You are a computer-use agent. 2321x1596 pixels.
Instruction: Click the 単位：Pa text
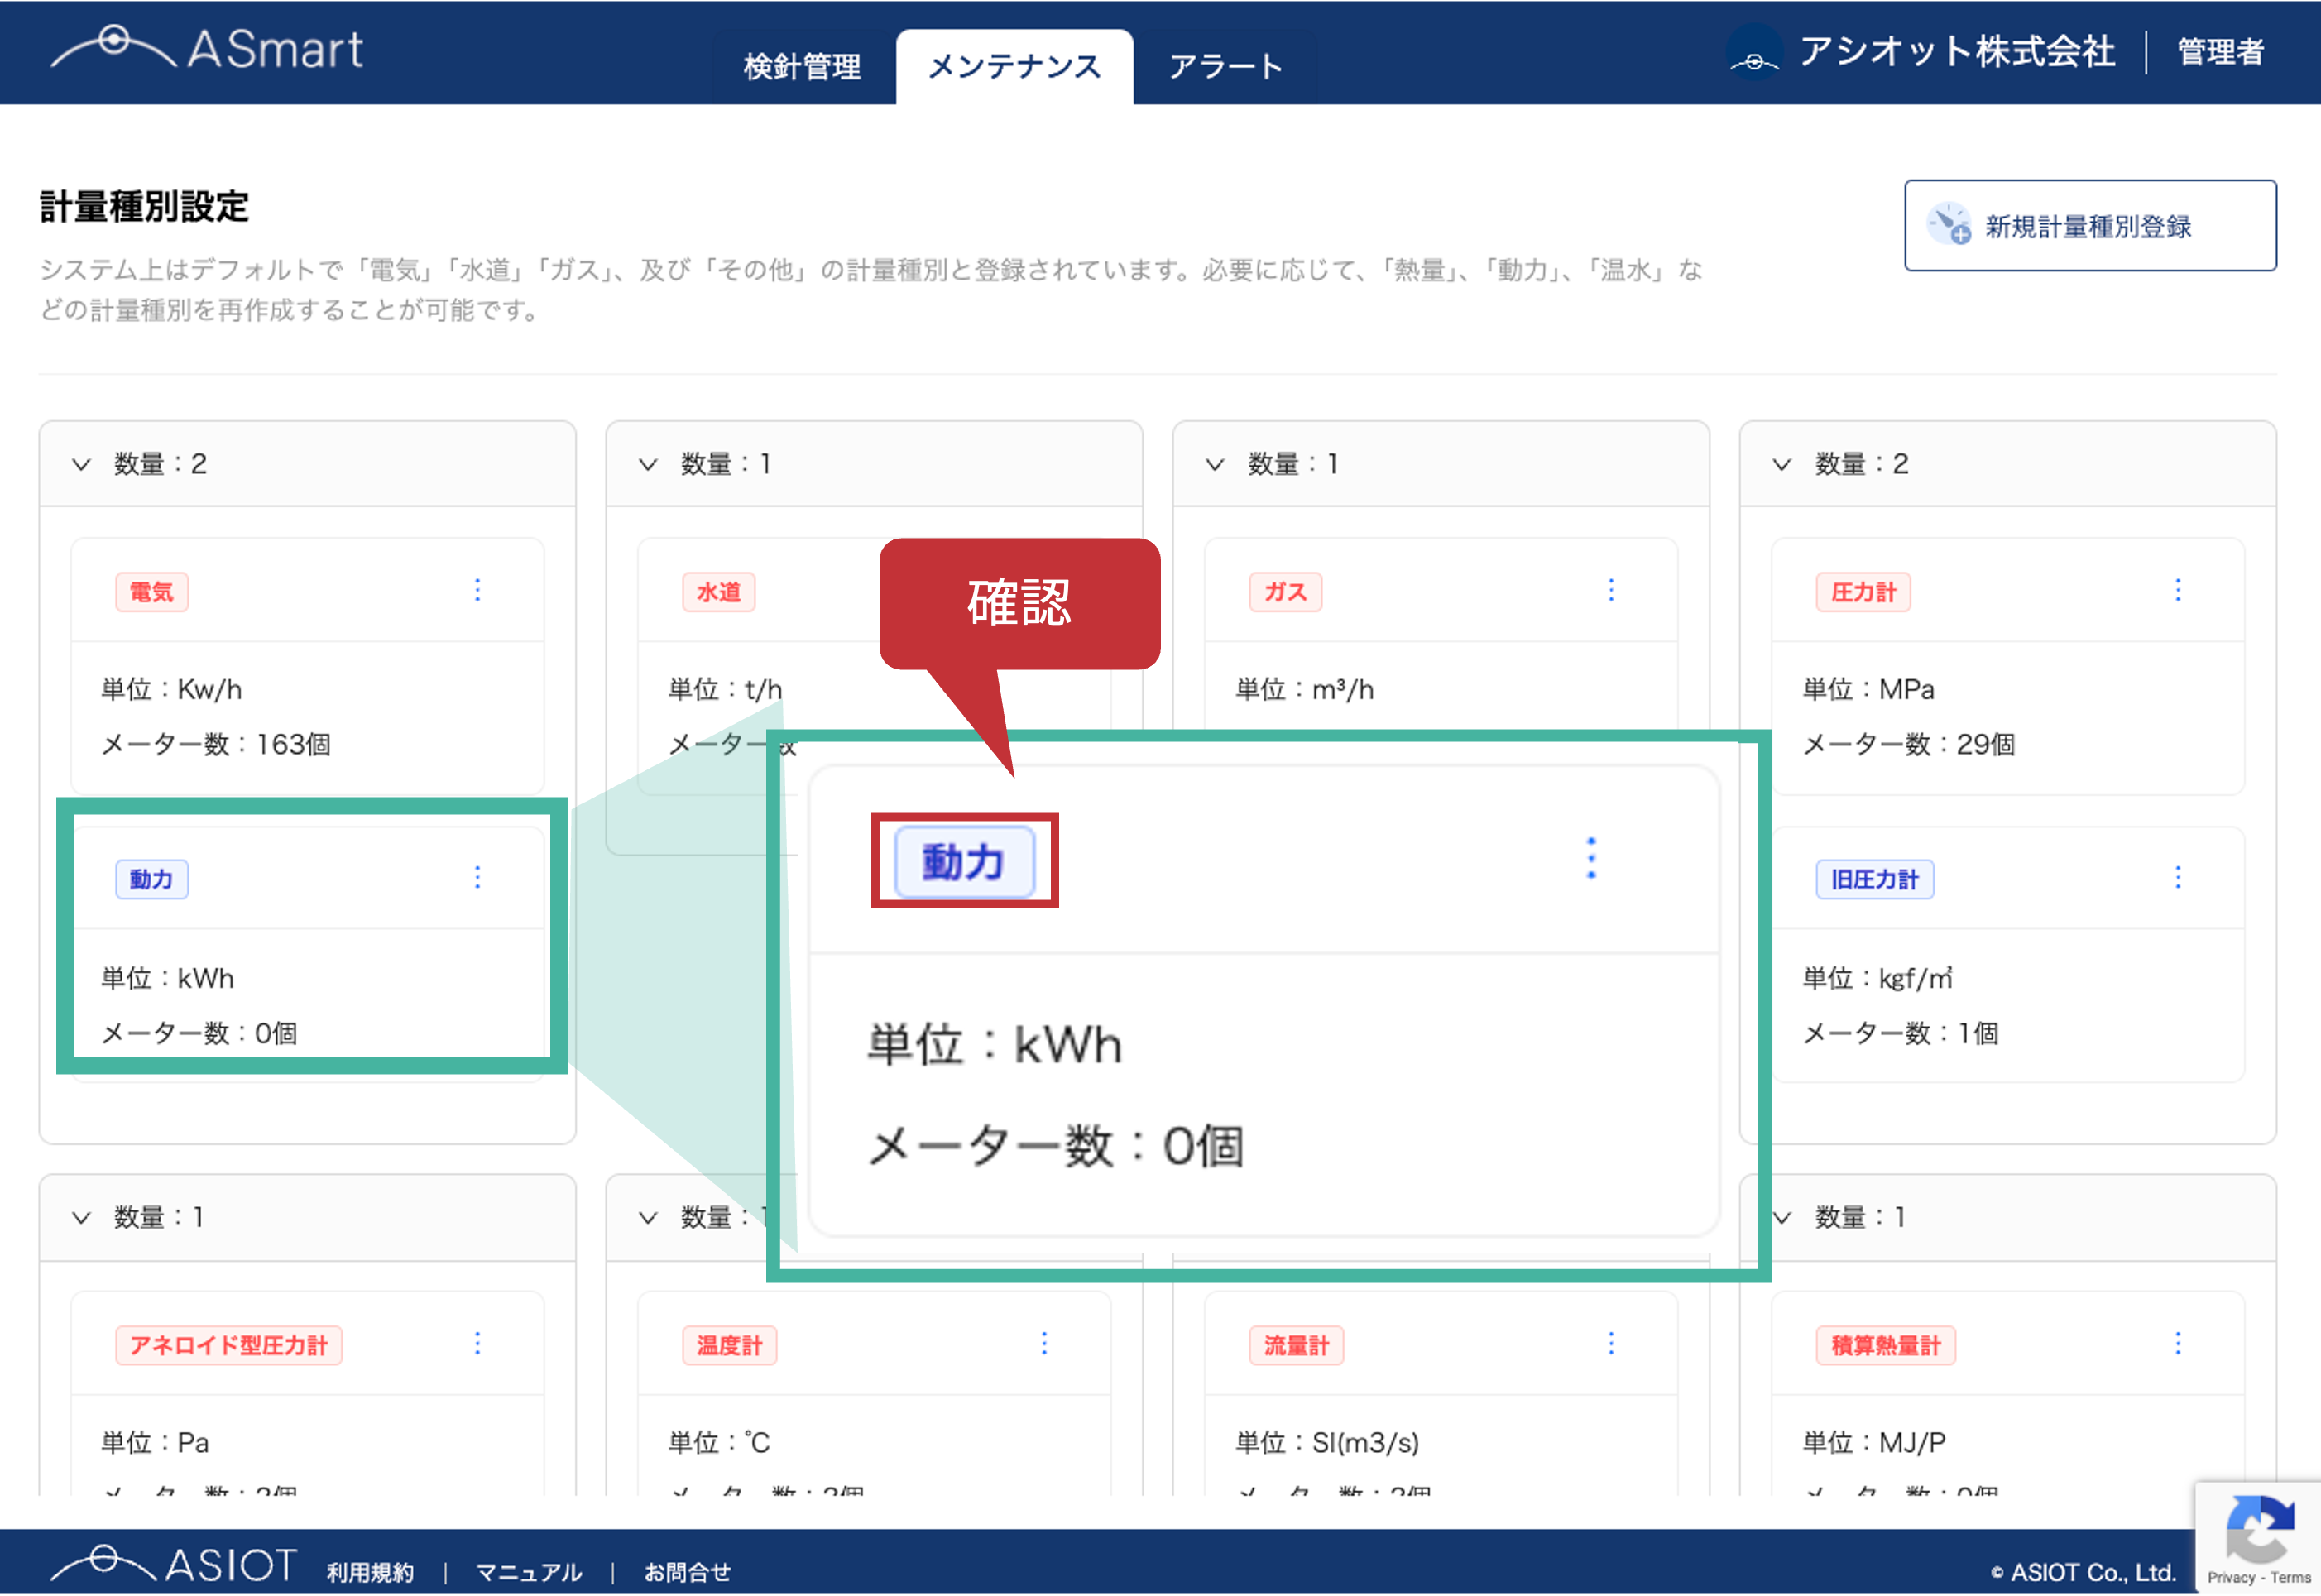coord(155,1443)
